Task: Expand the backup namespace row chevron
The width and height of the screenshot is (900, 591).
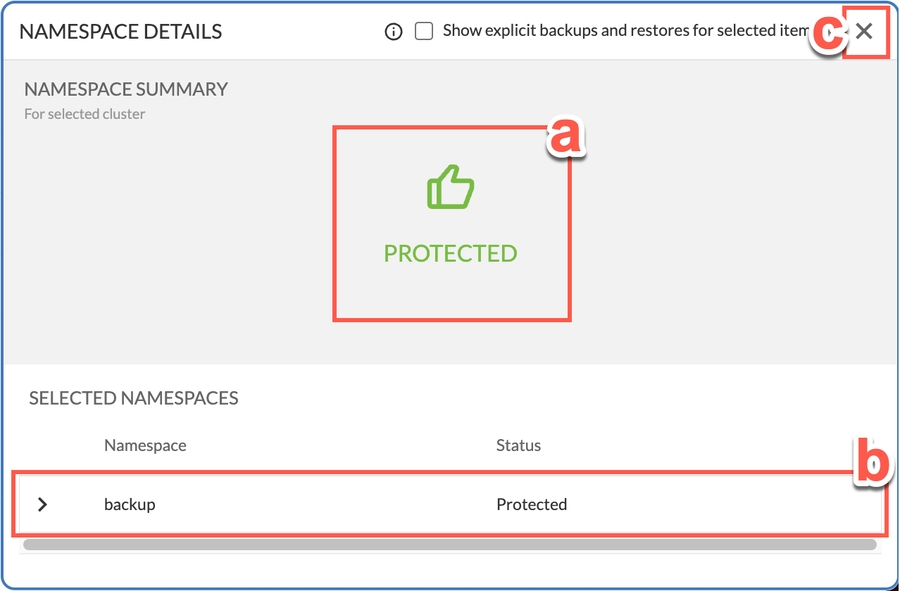Action: coord(42,505)
